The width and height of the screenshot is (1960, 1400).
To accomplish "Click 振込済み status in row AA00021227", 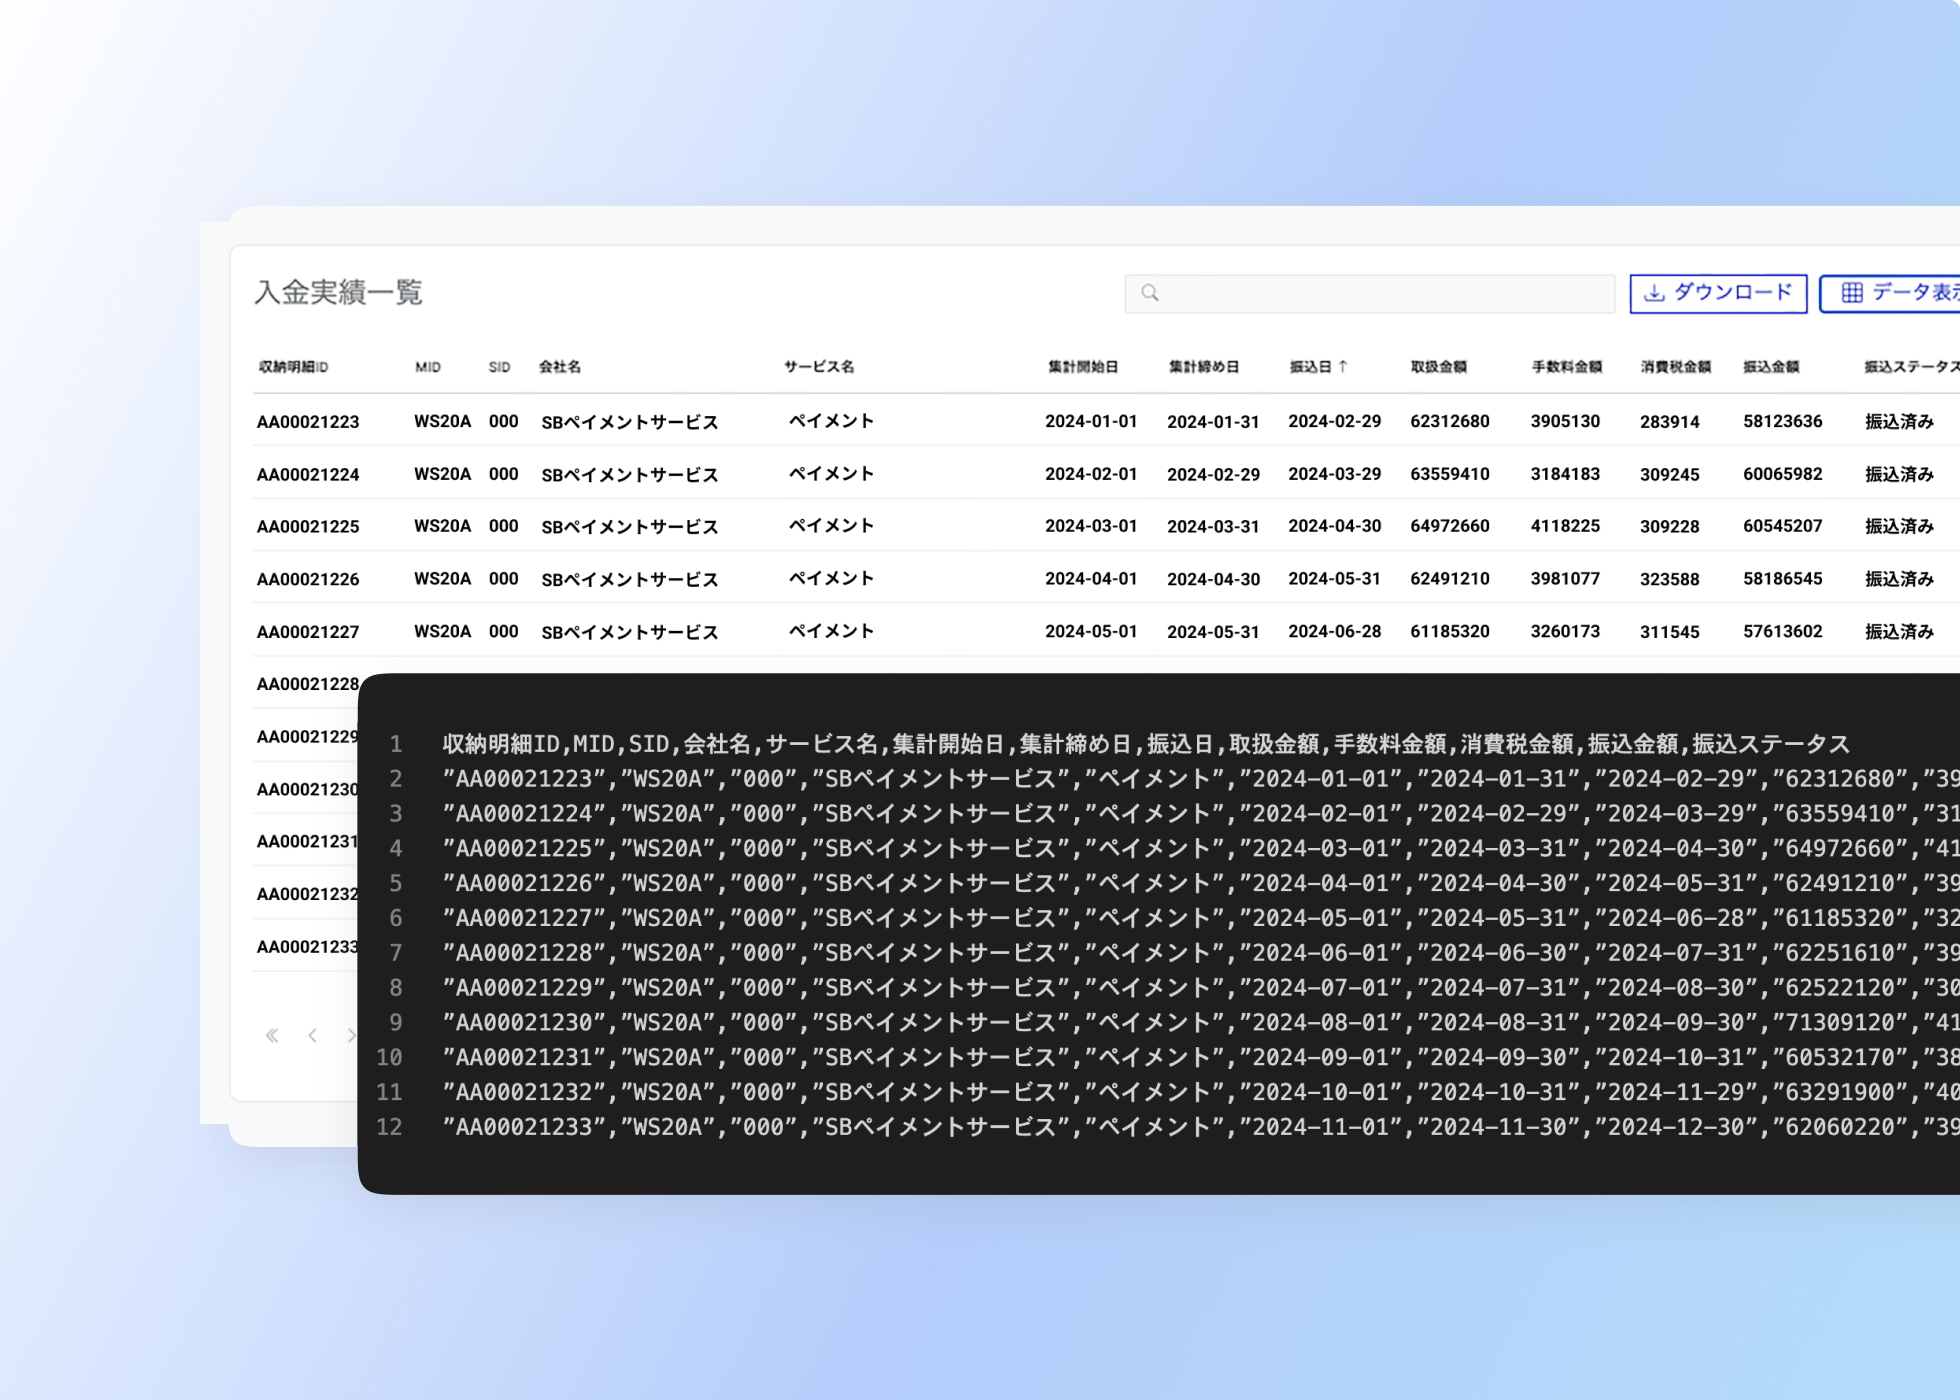I will coord(1898,632).
